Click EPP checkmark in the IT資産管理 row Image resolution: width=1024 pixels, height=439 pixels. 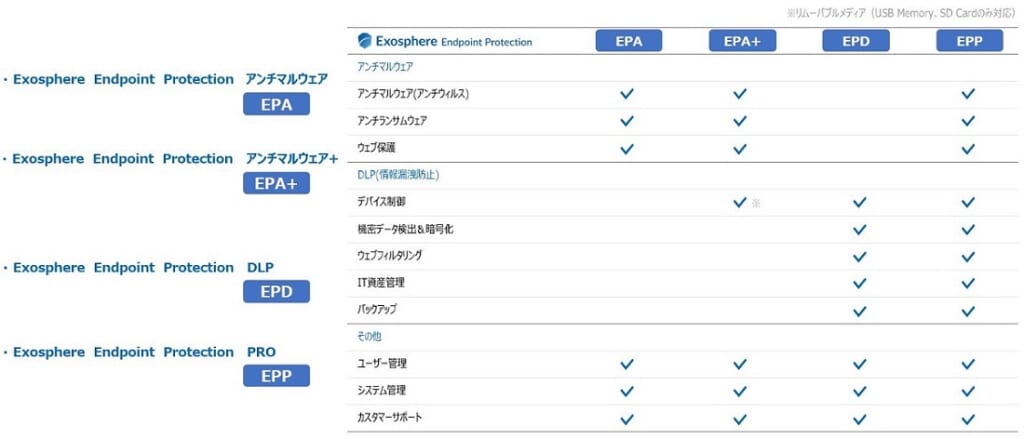point(968,283)
